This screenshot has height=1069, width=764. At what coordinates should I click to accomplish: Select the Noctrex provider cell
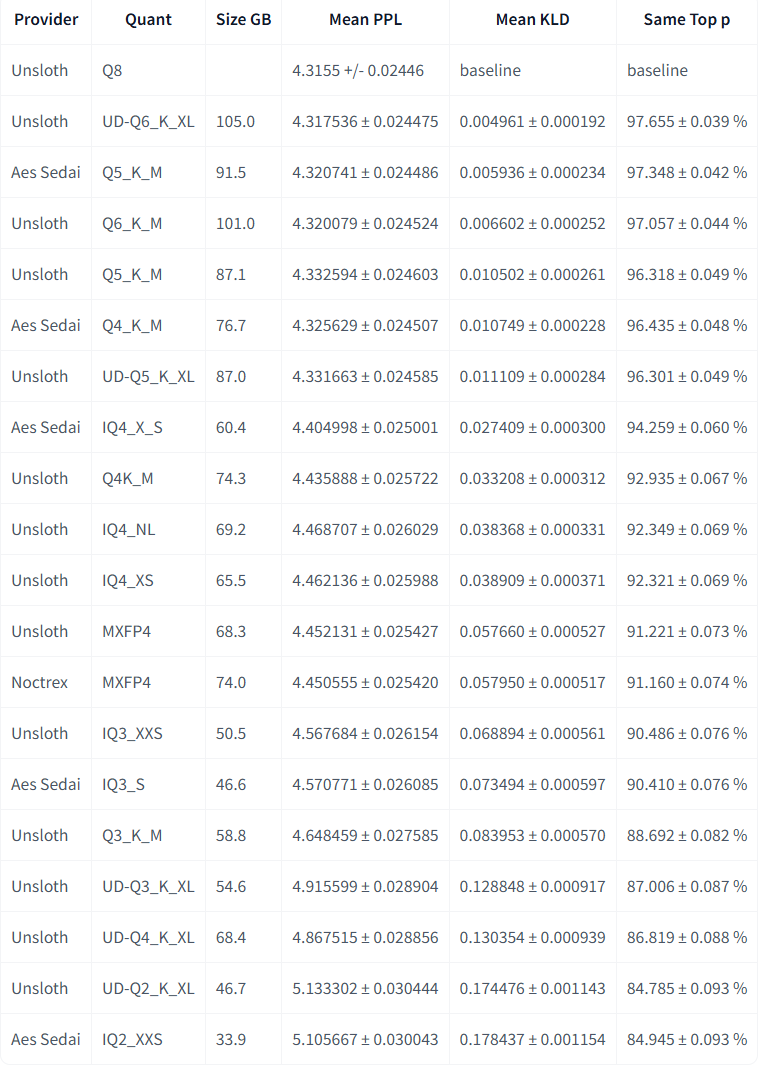[40, 683]
